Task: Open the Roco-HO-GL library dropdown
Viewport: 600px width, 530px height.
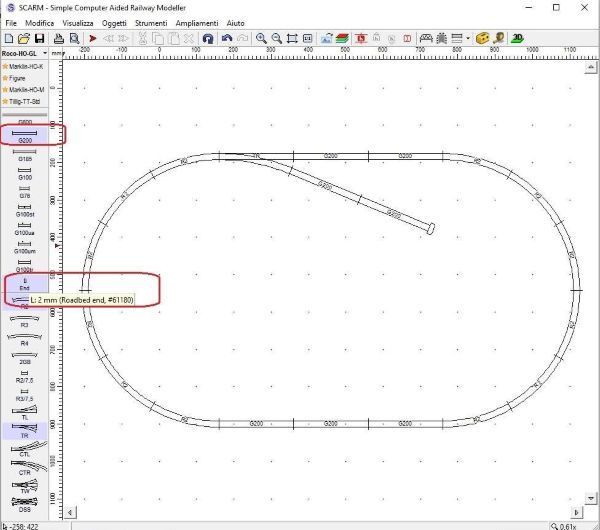Action: coord(25,53)
